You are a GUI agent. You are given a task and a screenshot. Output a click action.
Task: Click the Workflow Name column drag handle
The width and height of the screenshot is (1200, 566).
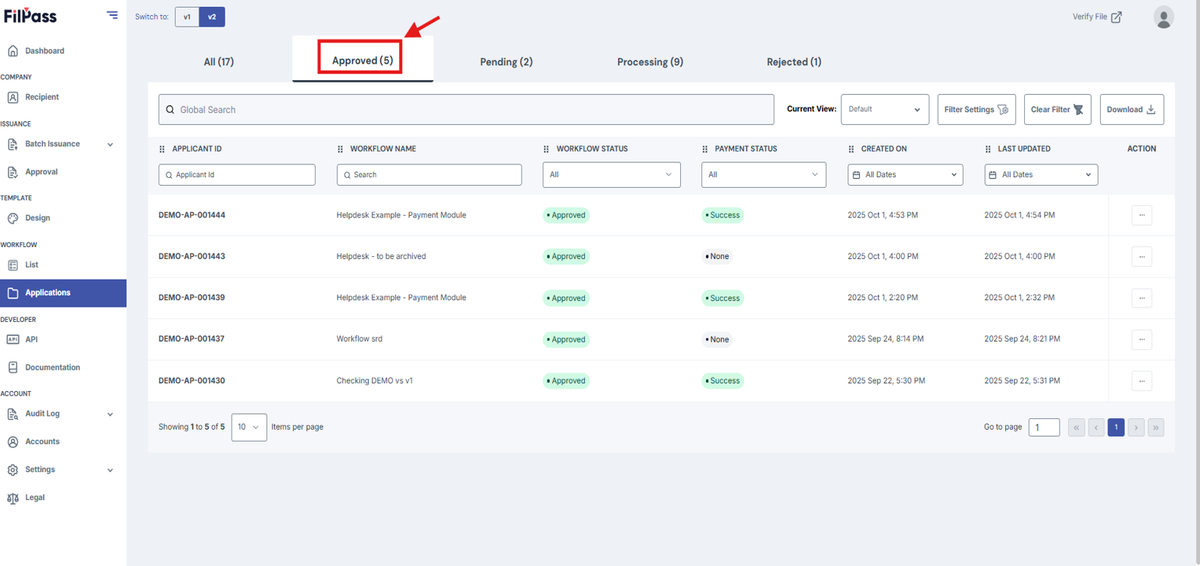tap(341, 149)
